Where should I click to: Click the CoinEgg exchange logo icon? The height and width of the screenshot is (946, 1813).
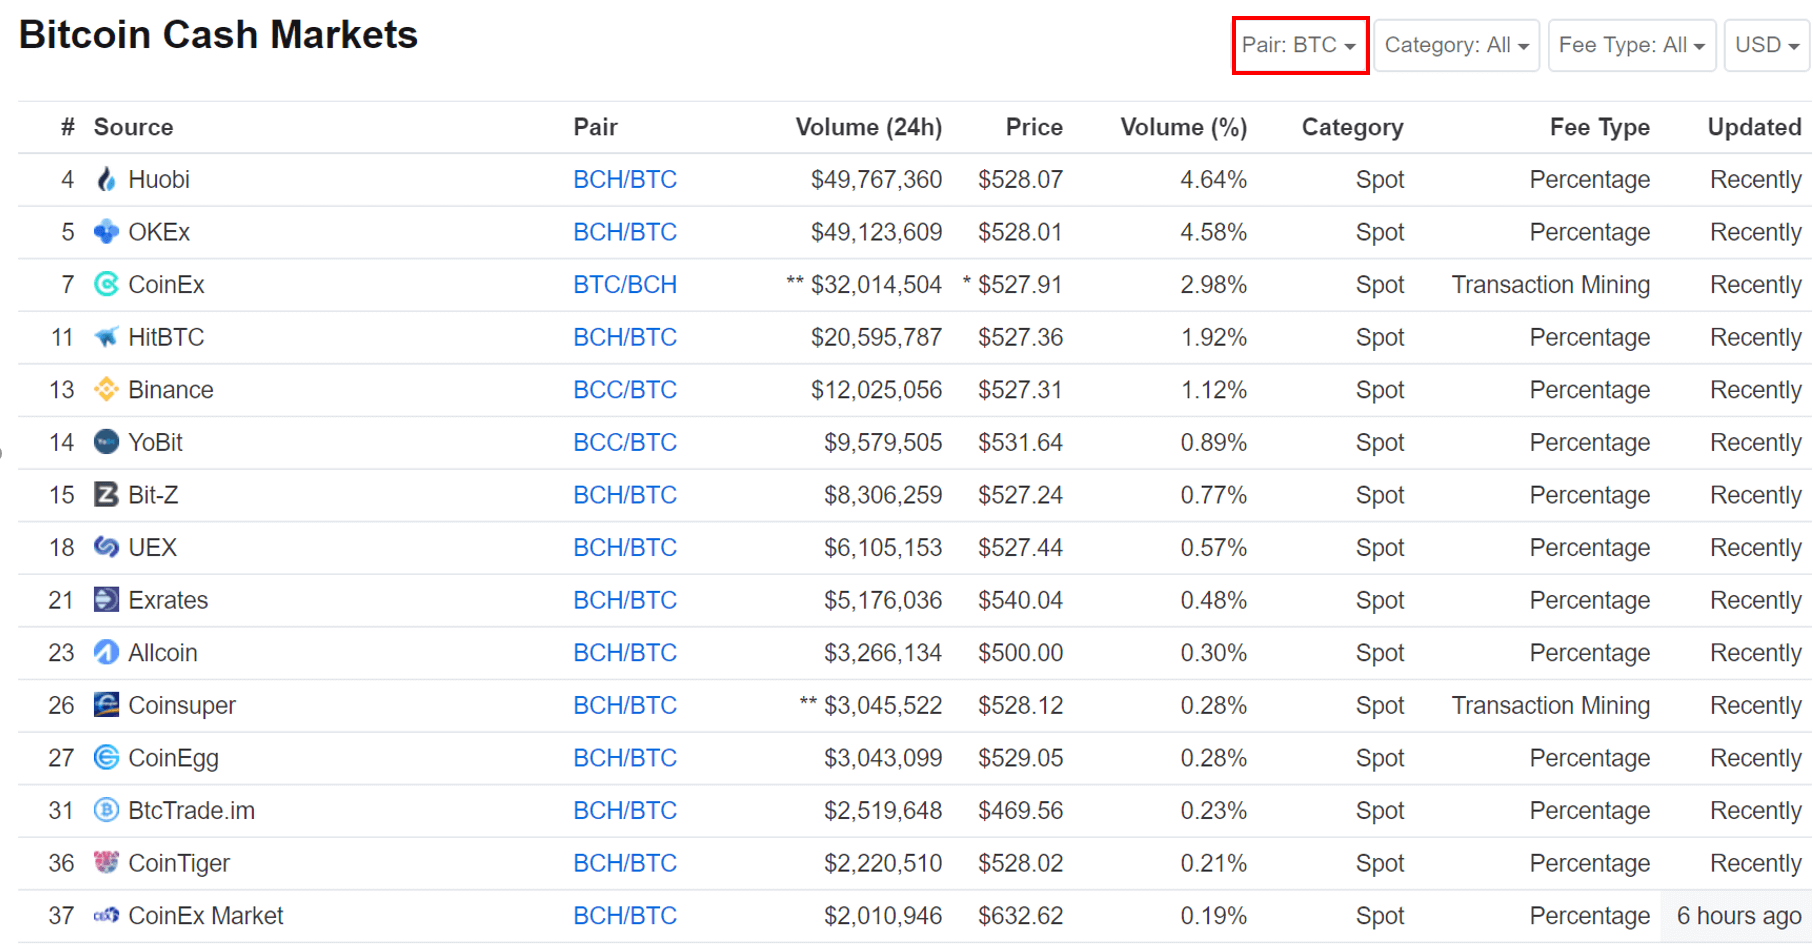pyautogui.click(x=106, y=757)
